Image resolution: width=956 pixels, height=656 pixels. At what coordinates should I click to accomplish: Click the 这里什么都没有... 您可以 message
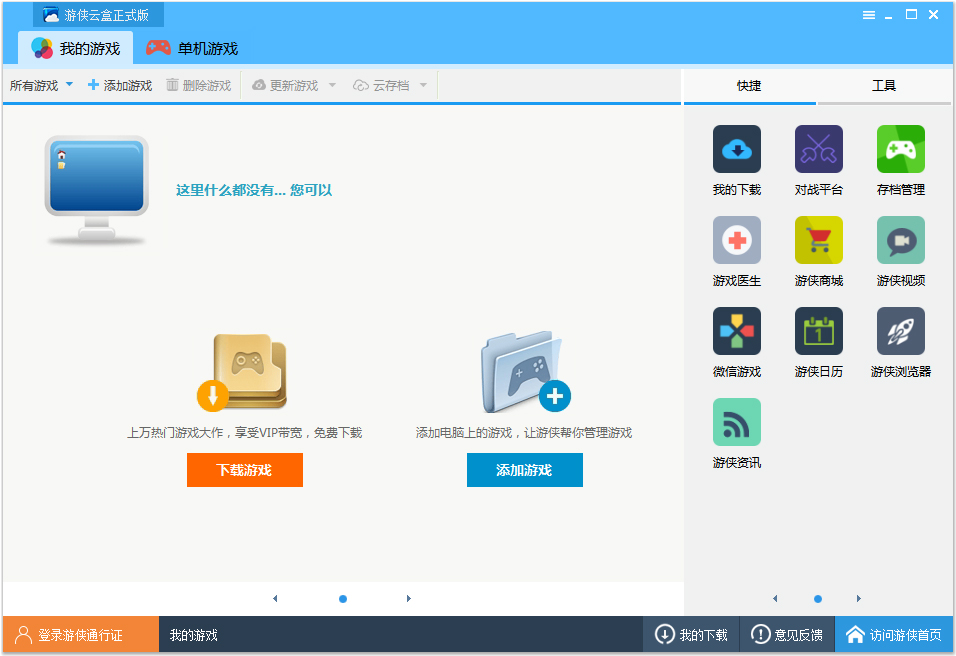click(254, 190)
